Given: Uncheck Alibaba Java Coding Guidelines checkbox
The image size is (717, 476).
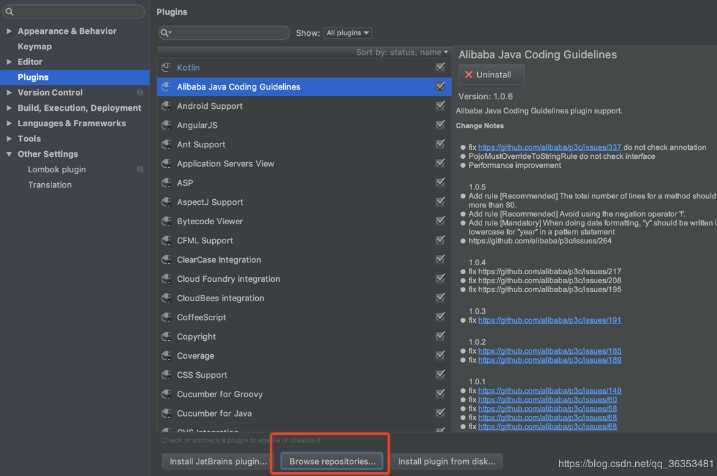Looking at the screenshot, I should [440, 86].
